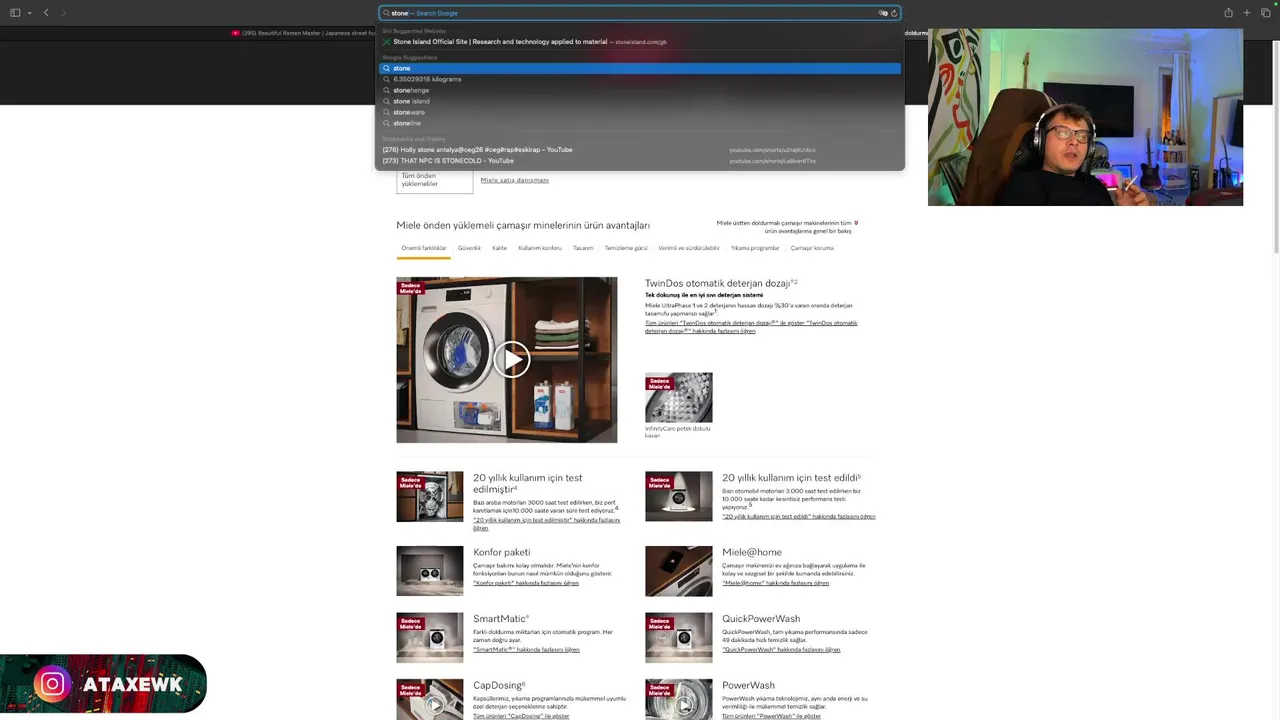Open the 'Konfor paketi' learn-more link

point(526,583)
